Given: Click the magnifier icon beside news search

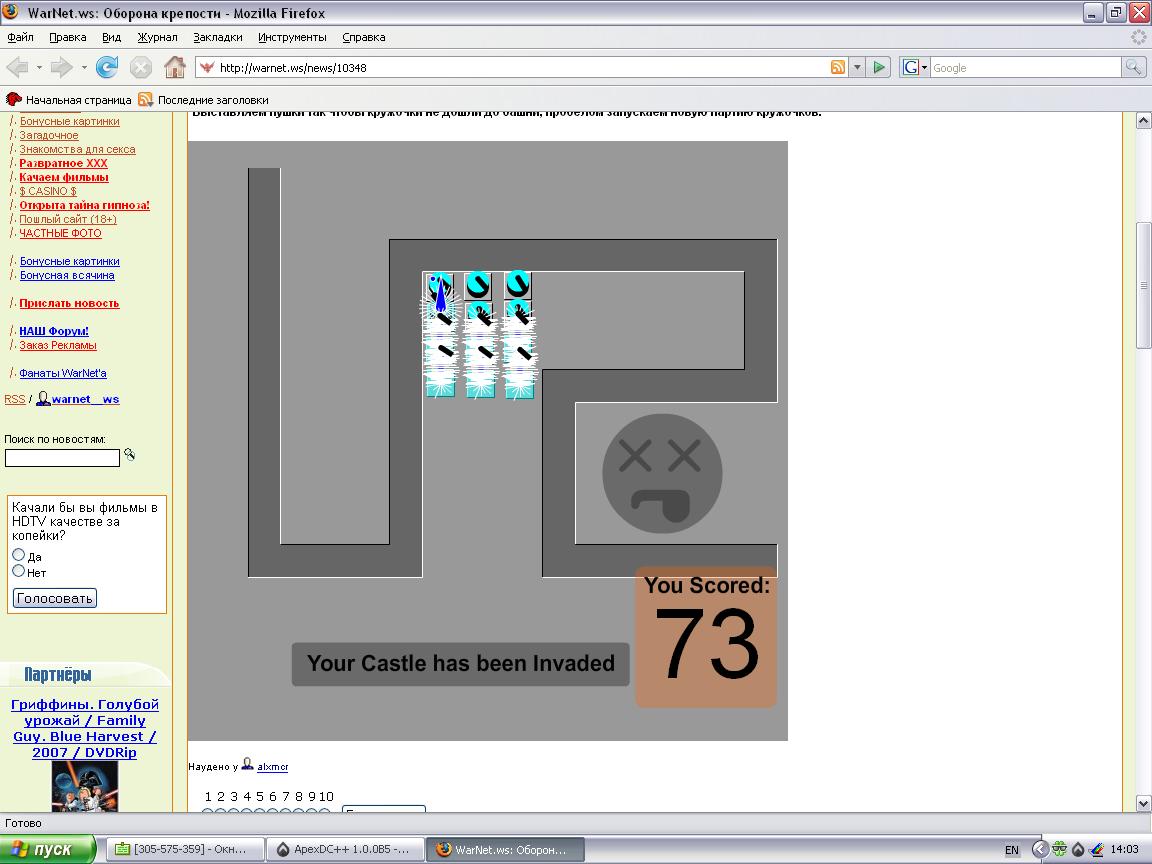Looking at the screenshot, I should click(129, 455).
